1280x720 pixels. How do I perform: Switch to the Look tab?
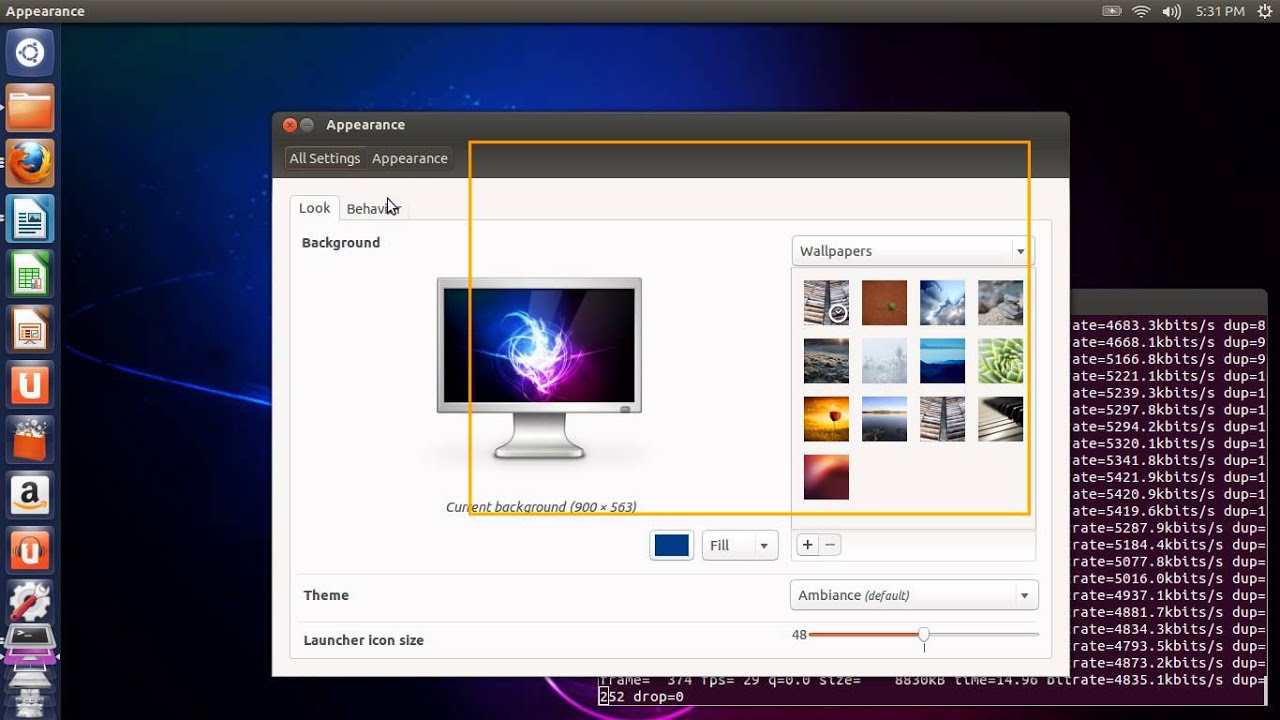point(314,208)
